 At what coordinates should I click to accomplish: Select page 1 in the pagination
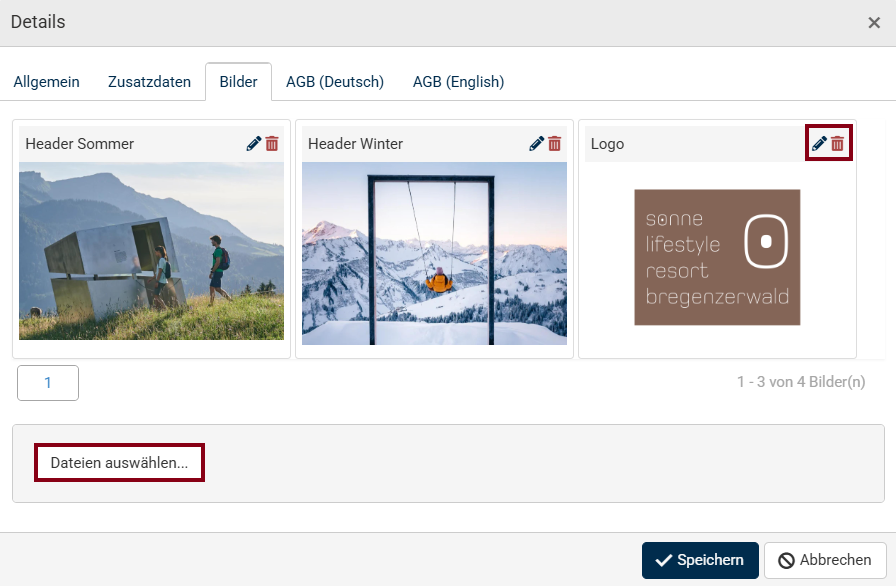(48, 383)
